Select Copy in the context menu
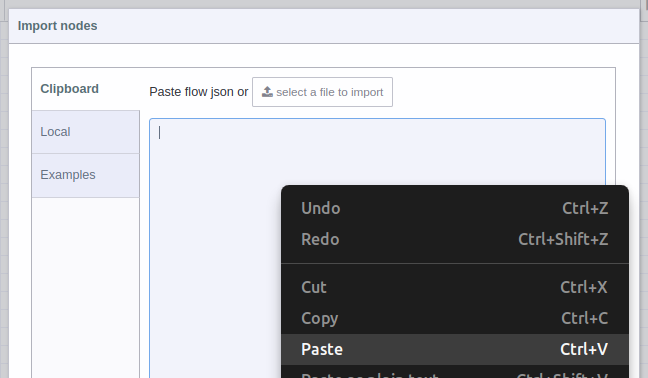Image resolution: width=648 pixels, height=378 pixels. pos(455,318)
